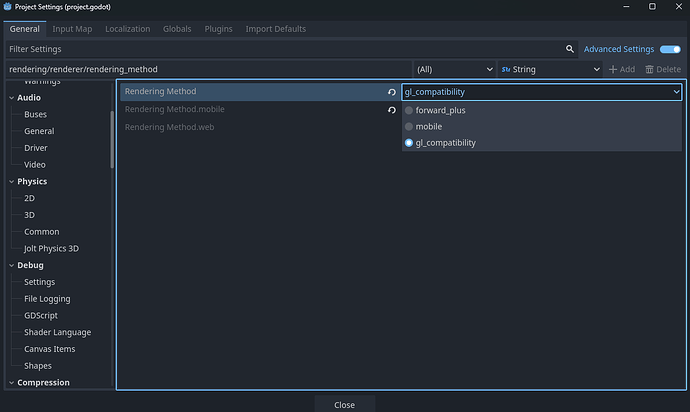This screenshot has height=412, width=690.
Task: Switch to the Input Map tab
Action: (73, 29)
